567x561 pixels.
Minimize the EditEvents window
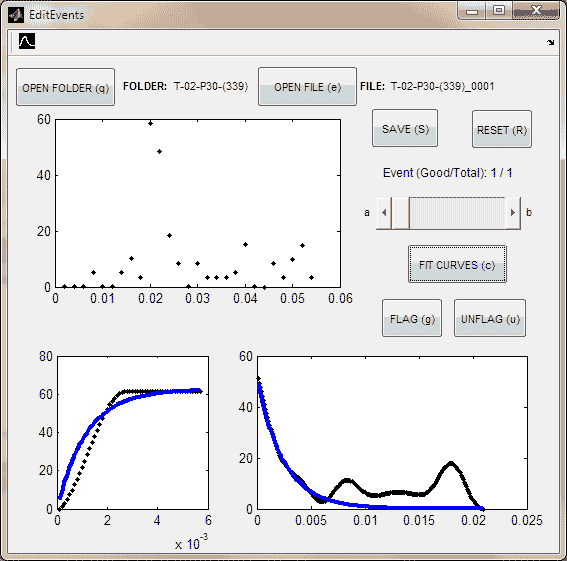[472, 10]
